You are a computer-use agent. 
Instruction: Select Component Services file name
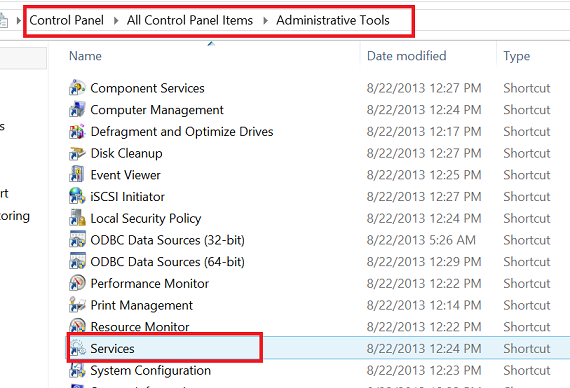click(147, 88)
